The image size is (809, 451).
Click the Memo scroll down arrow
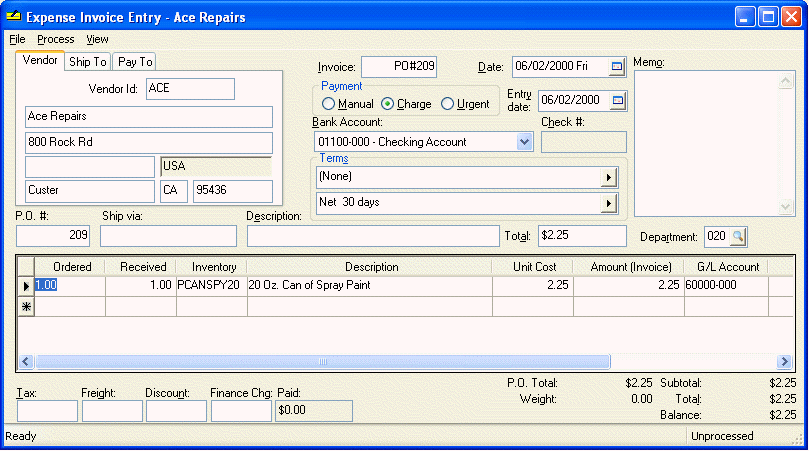coord(786,207)
